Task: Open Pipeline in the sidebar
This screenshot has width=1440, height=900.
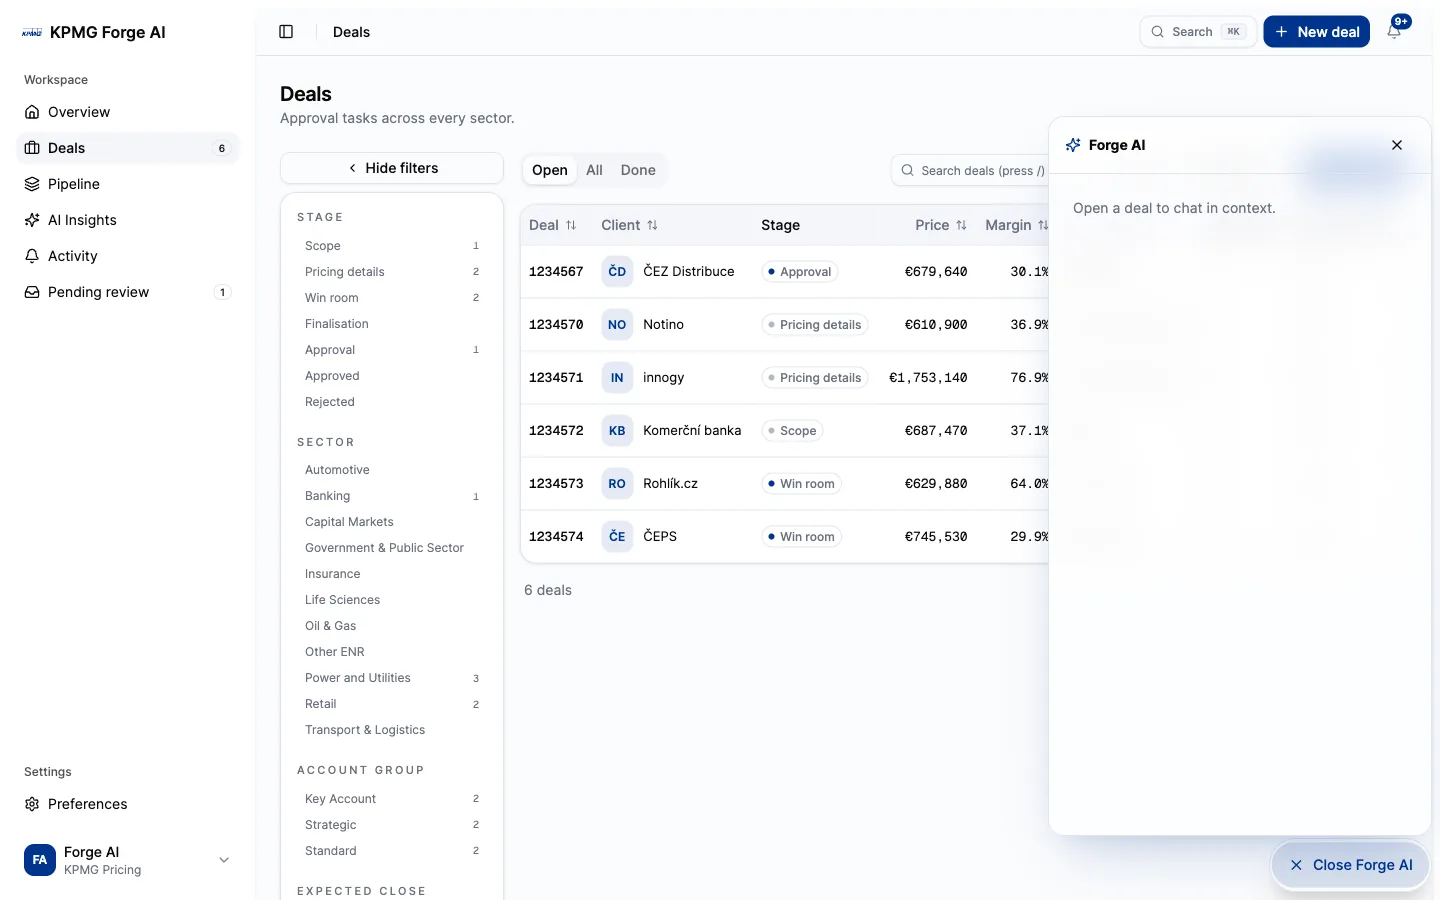Action: (128, 184)
